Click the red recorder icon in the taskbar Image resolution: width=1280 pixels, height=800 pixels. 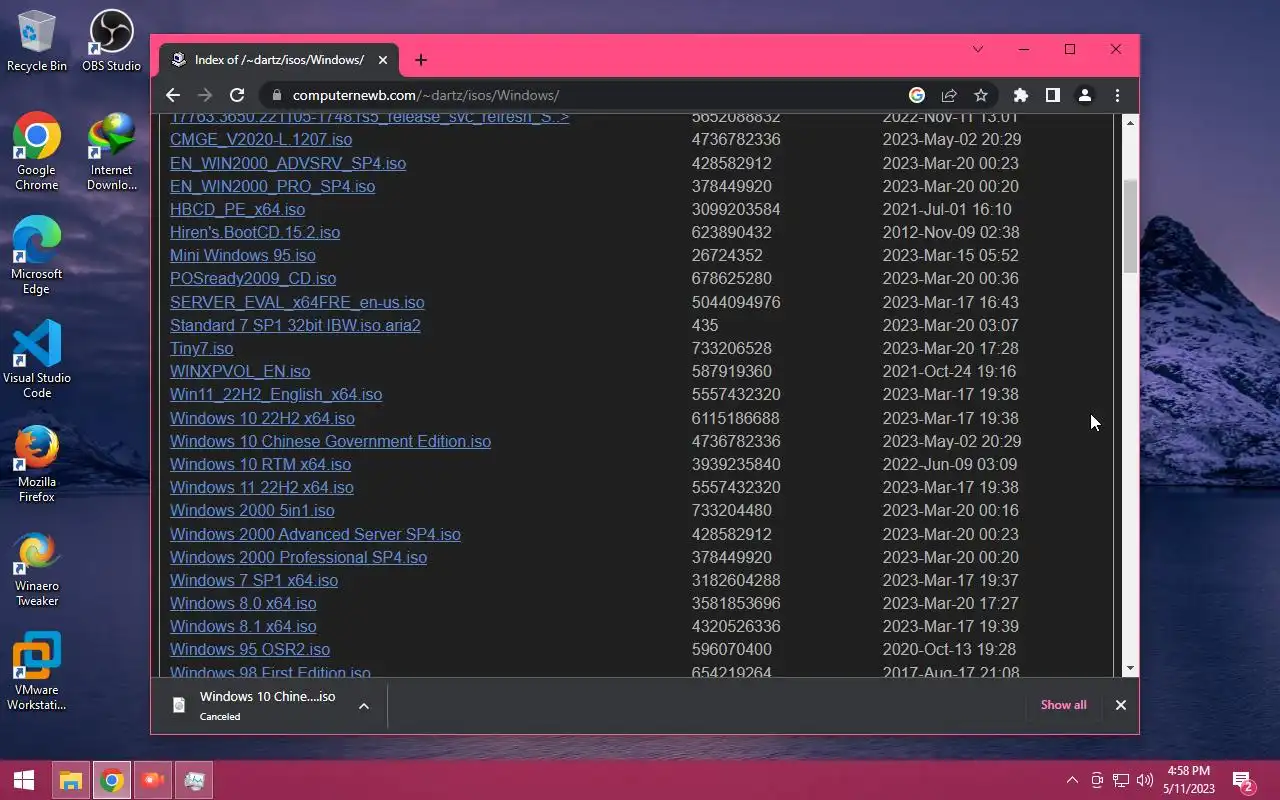tap(153, 780)
